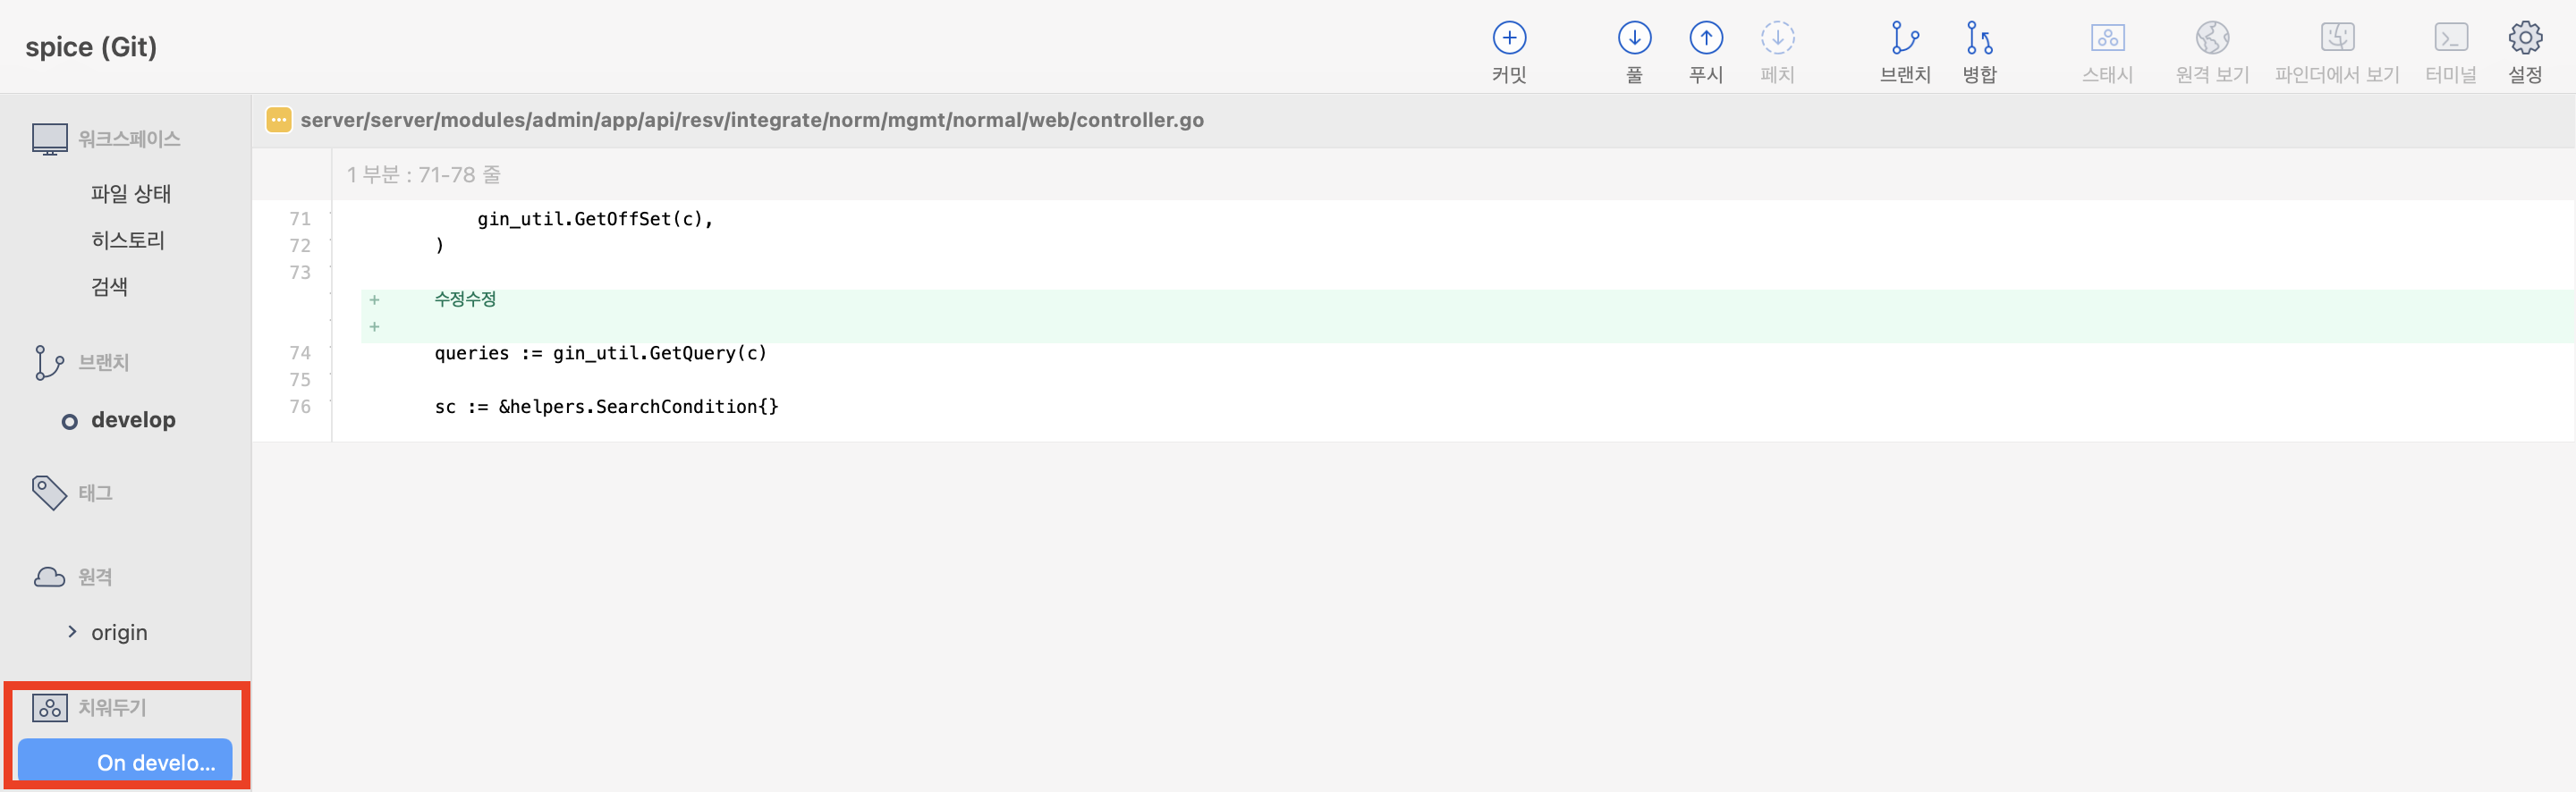Click the 치워두기 section header
This screenshot has width=2576, height=792.
click(112, 708)
